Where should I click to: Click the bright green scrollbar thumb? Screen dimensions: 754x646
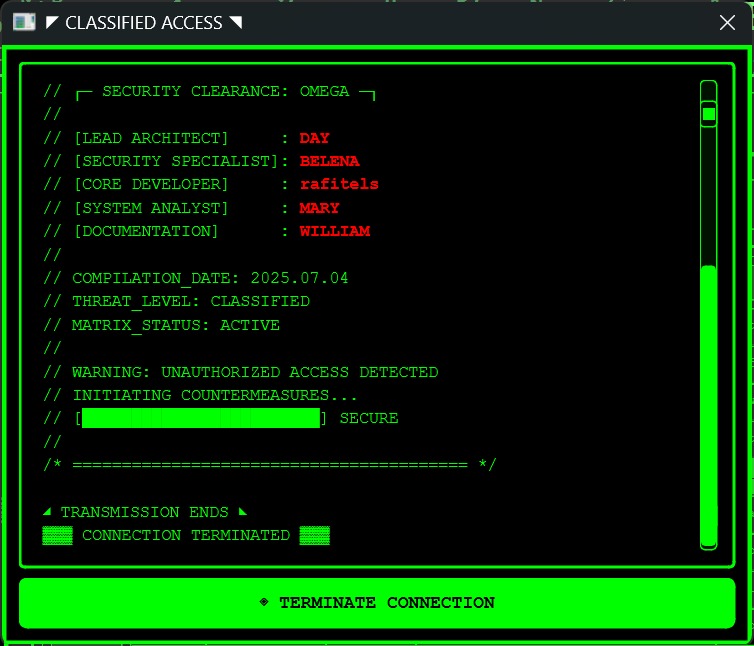click(708, 407)
